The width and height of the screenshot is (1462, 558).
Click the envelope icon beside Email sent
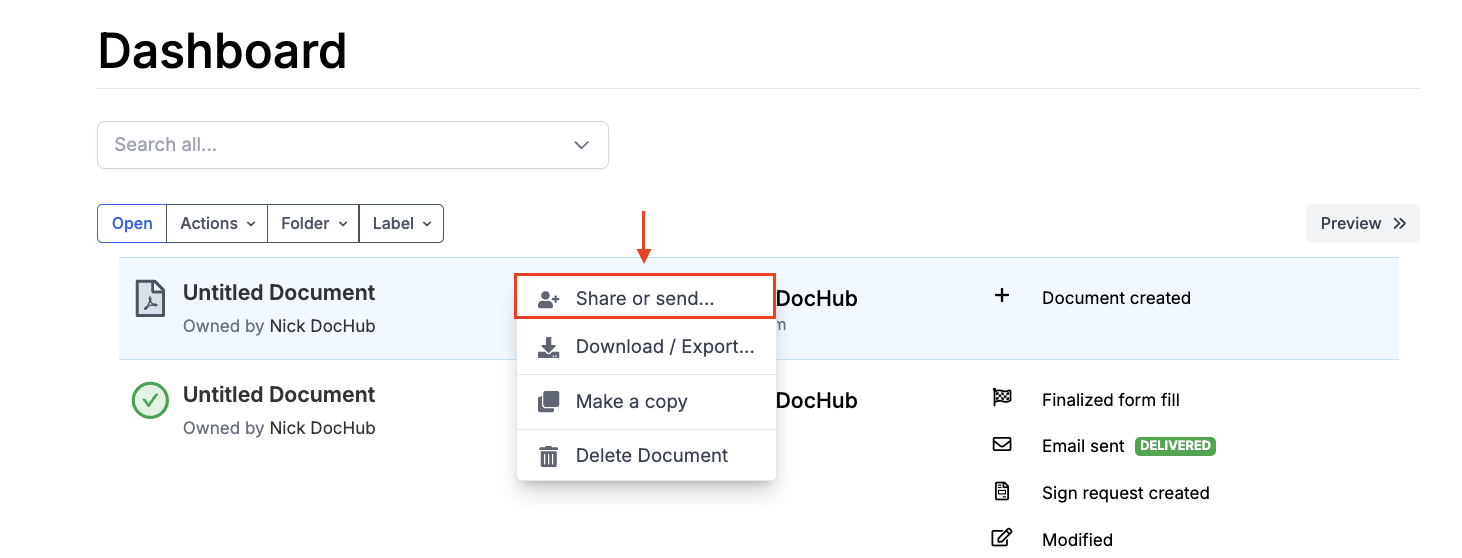(1001, 445)
